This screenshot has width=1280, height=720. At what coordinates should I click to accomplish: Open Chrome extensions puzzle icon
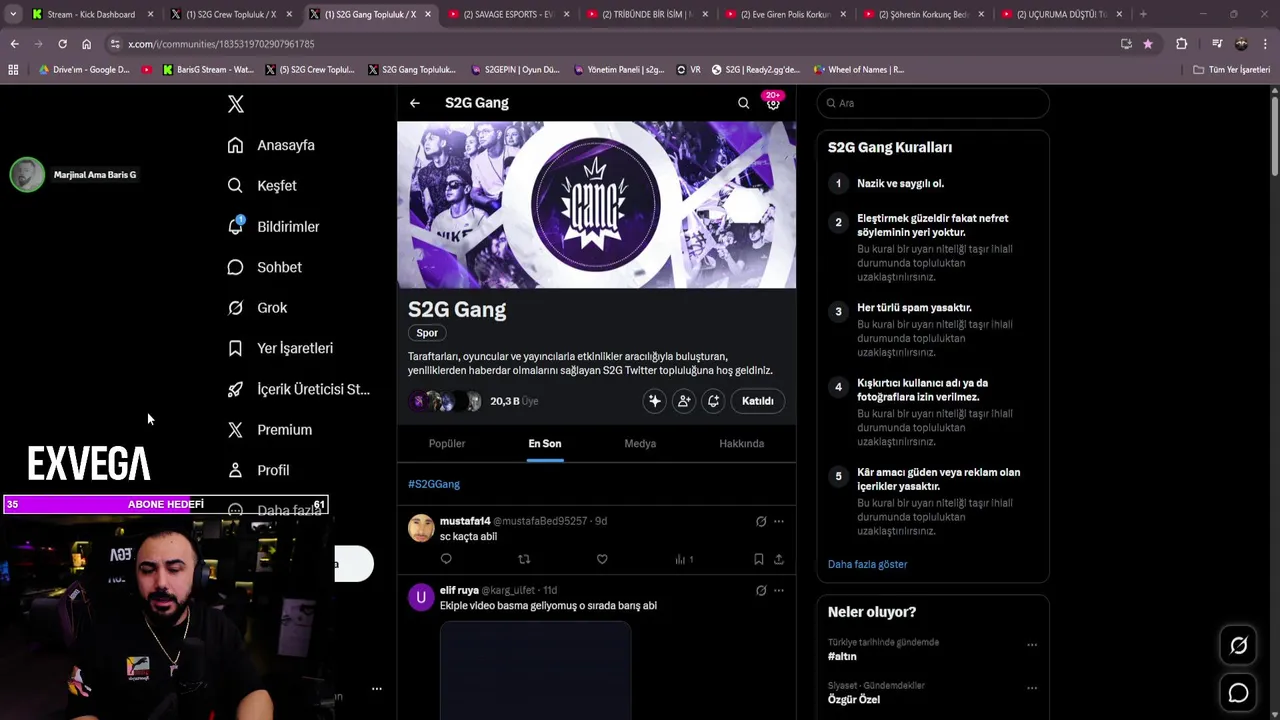point(1181,44)
